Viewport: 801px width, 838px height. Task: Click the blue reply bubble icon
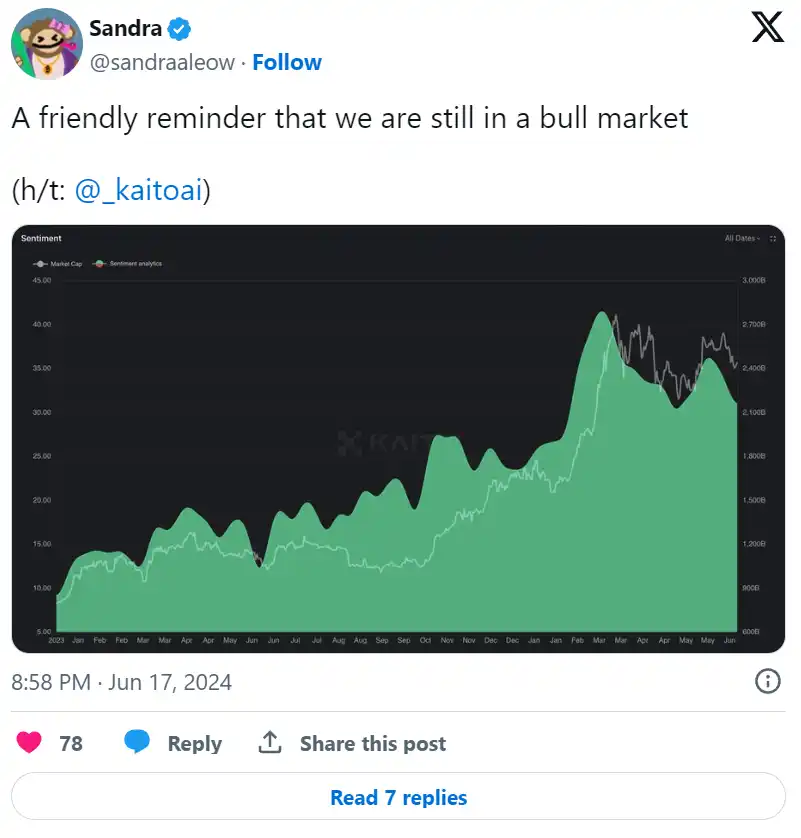pos(137,743)
